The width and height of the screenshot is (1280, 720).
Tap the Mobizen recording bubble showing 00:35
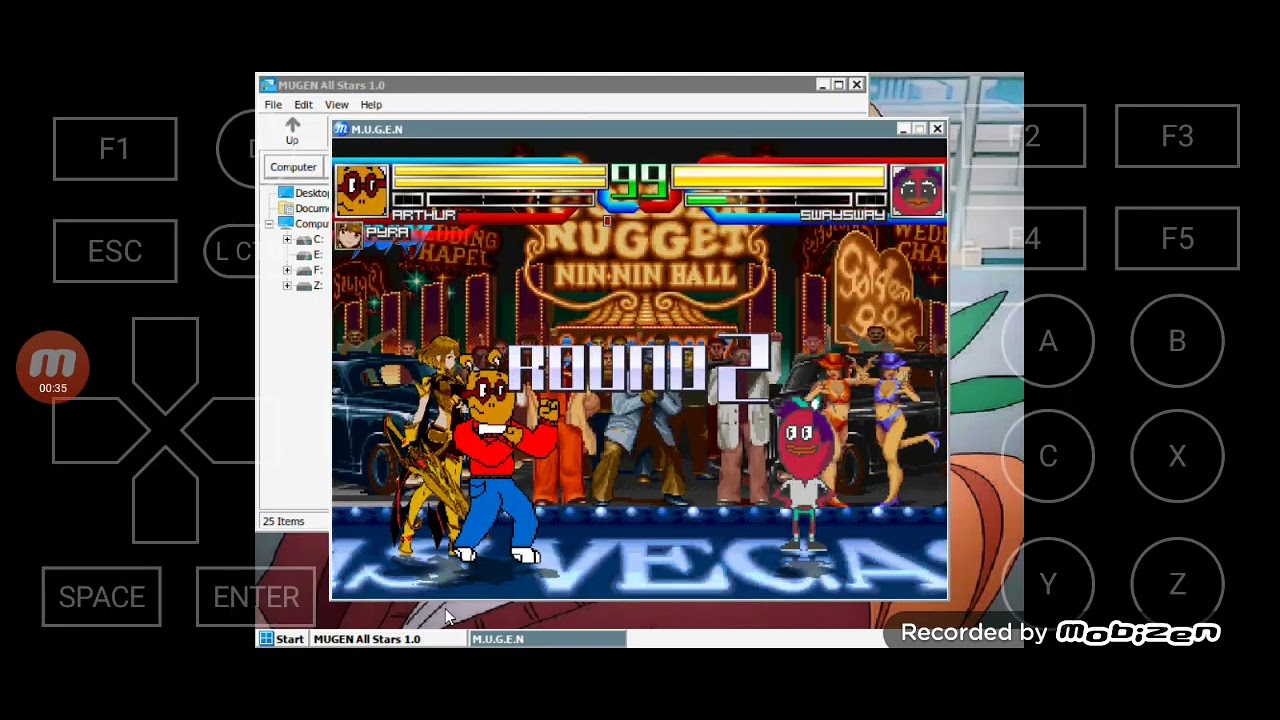[53, 367]
